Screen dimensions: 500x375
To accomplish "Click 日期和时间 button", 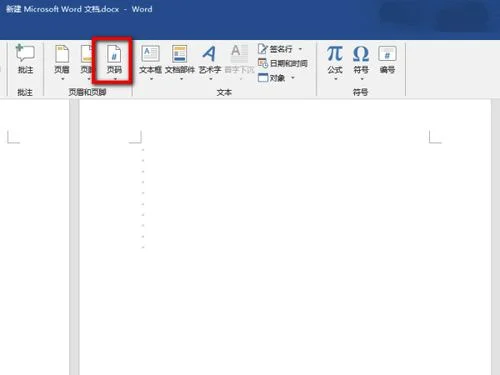I will (x=283, y=63).
